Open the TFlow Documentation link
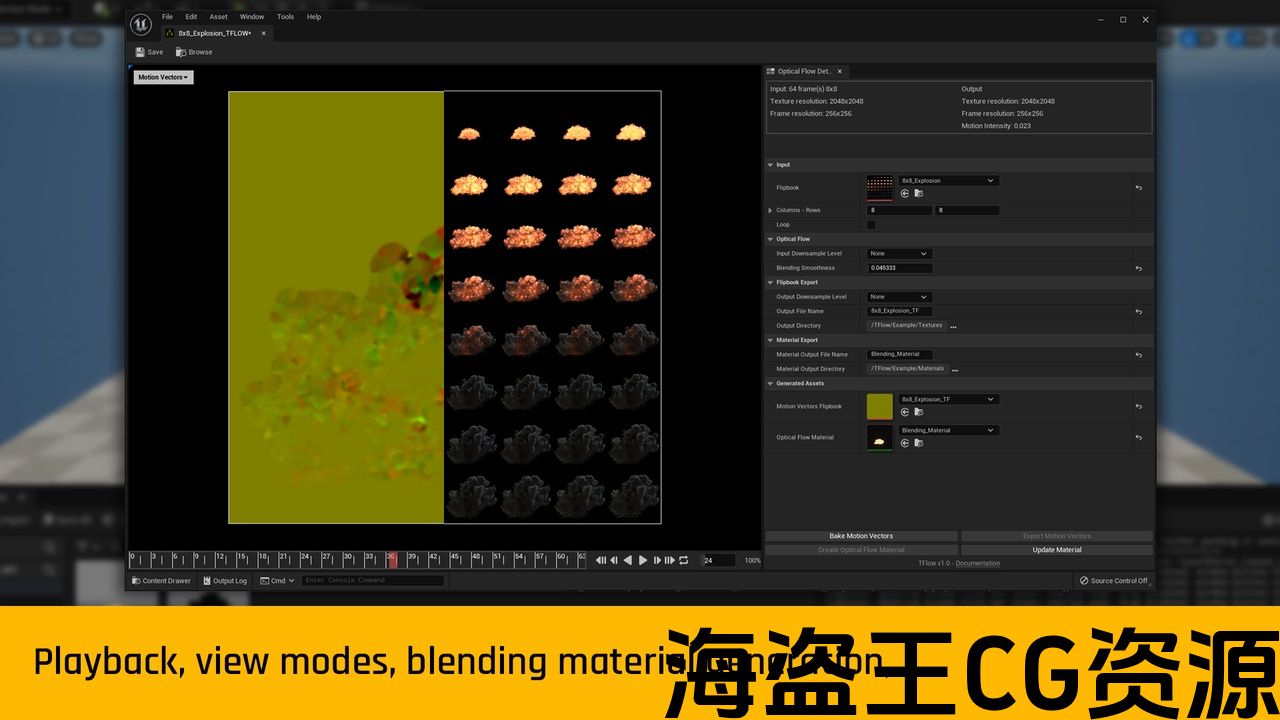 [977, 563]
